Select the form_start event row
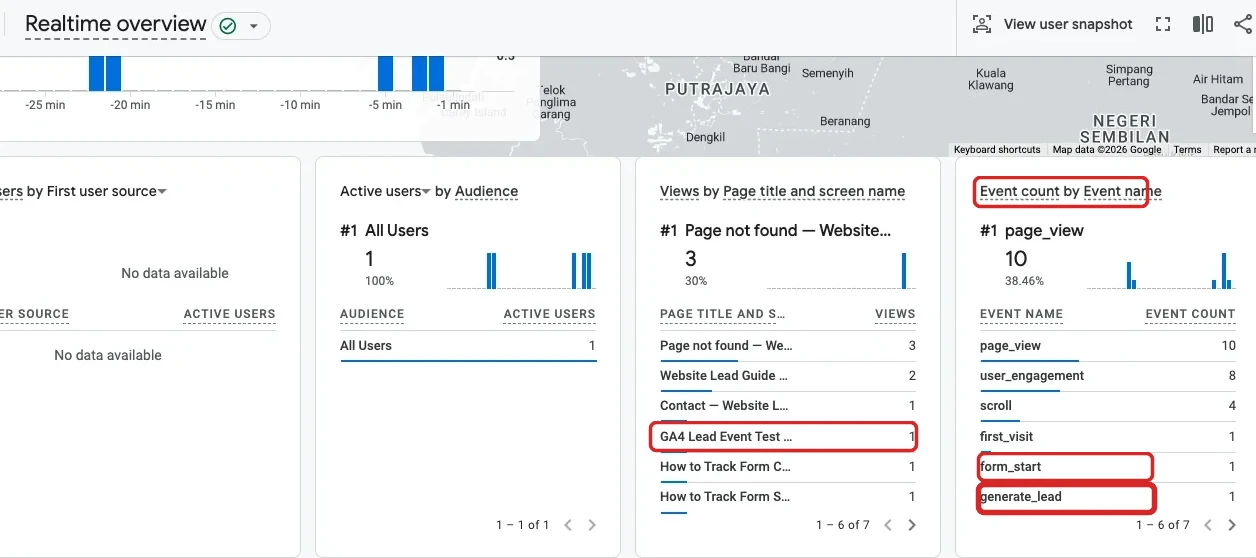The image size is (1256, 558). [x=1108, y=466]
